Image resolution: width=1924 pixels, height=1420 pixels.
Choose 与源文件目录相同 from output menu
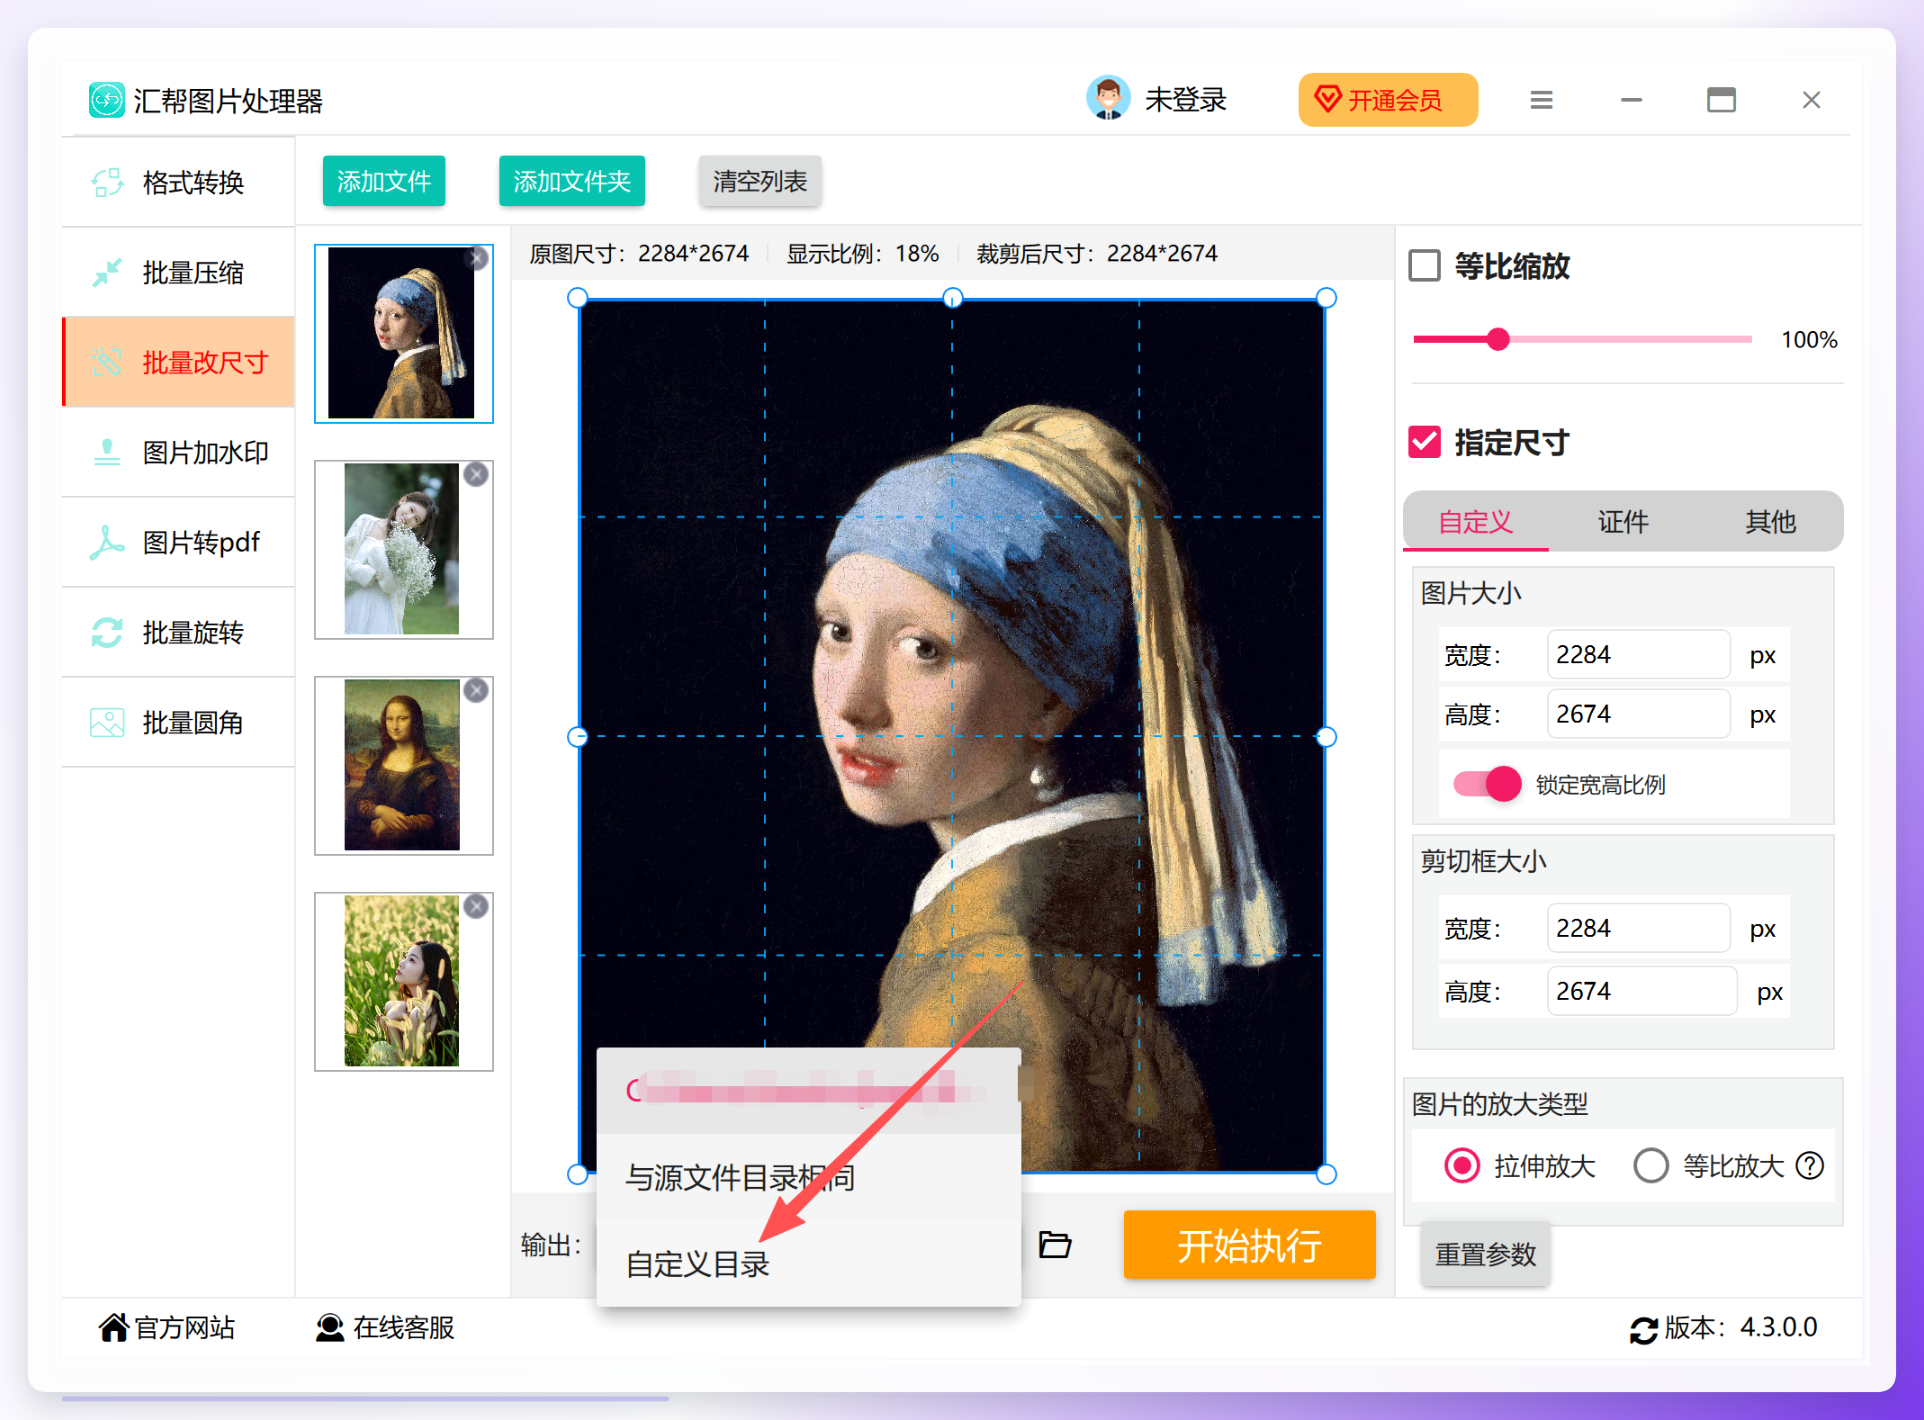coord(809,1177)
